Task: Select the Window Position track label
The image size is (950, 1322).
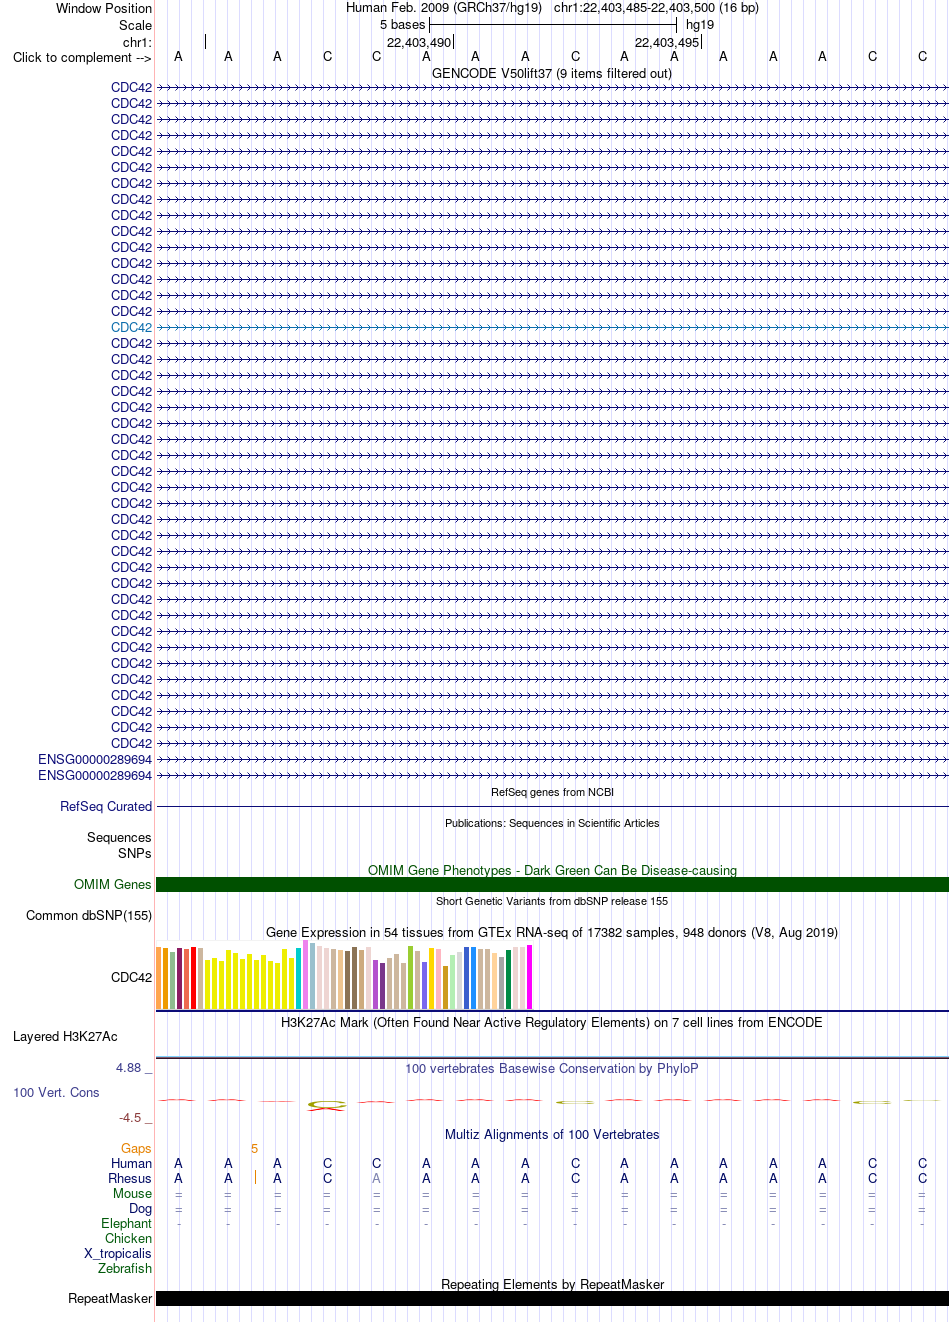Action: (x=104, y=8)
